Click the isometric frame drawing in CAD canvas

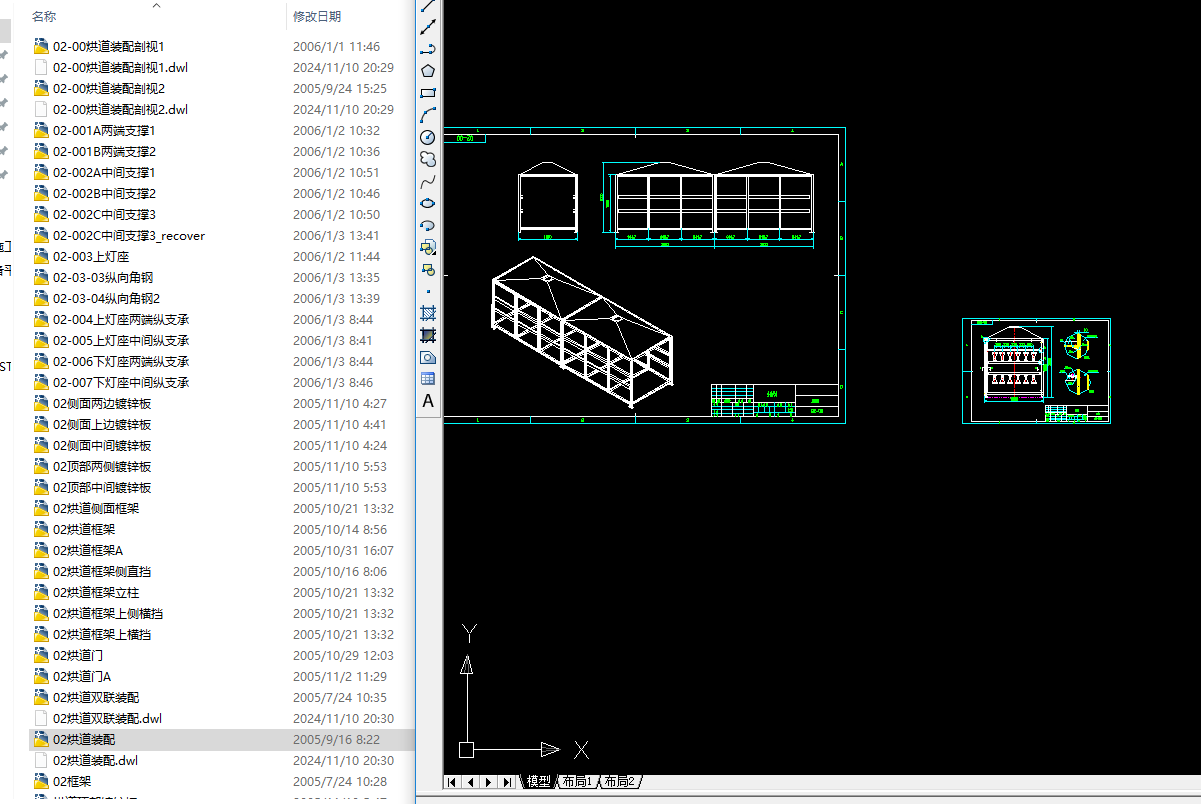coord(582,333)
